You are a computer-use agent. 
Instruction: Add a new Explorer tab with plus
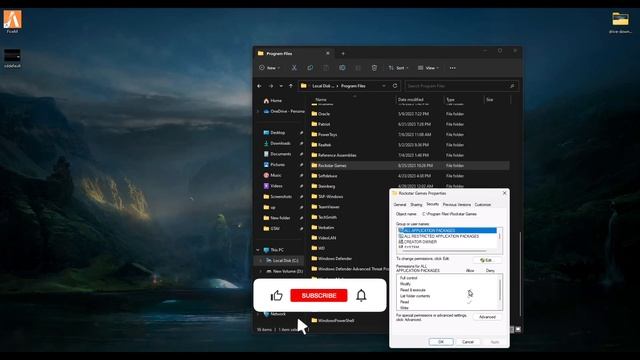click(343, 53)
